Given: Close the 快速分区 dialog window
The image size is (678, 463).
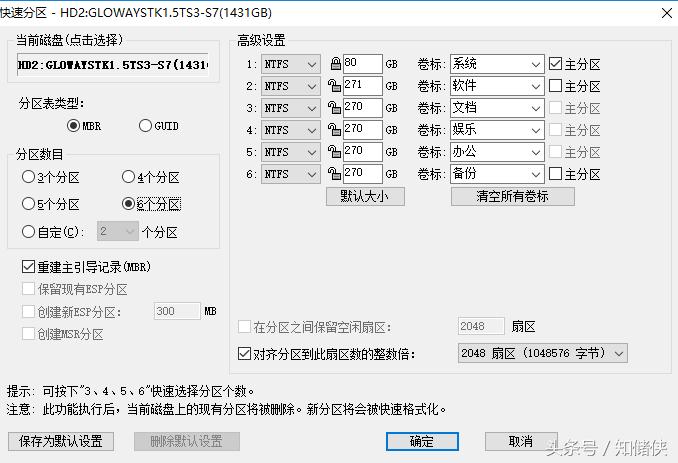Looking at the screenshot, I should [666, 13].
